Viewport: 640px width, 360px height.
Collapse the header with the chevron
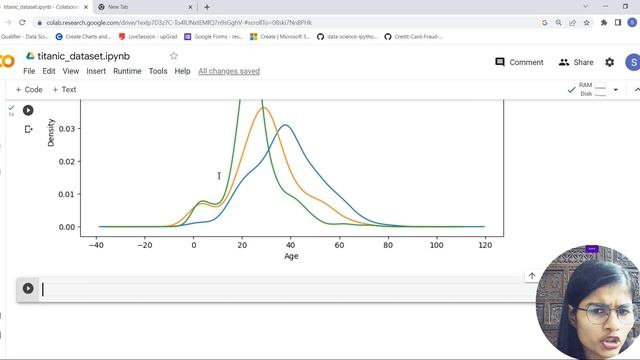[636, 89]
